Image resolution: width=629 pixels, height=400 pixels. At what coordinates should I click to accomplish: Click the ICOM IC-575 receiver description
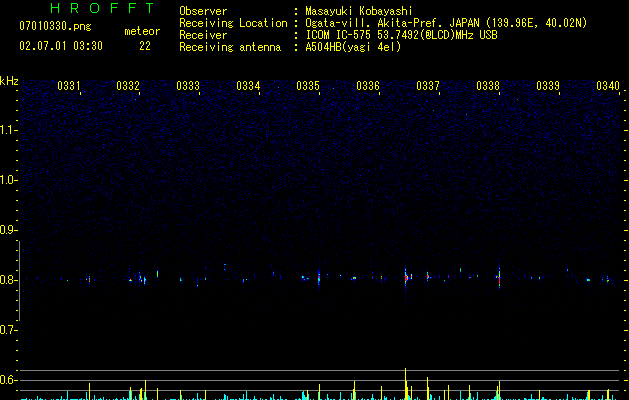(401, 35)
